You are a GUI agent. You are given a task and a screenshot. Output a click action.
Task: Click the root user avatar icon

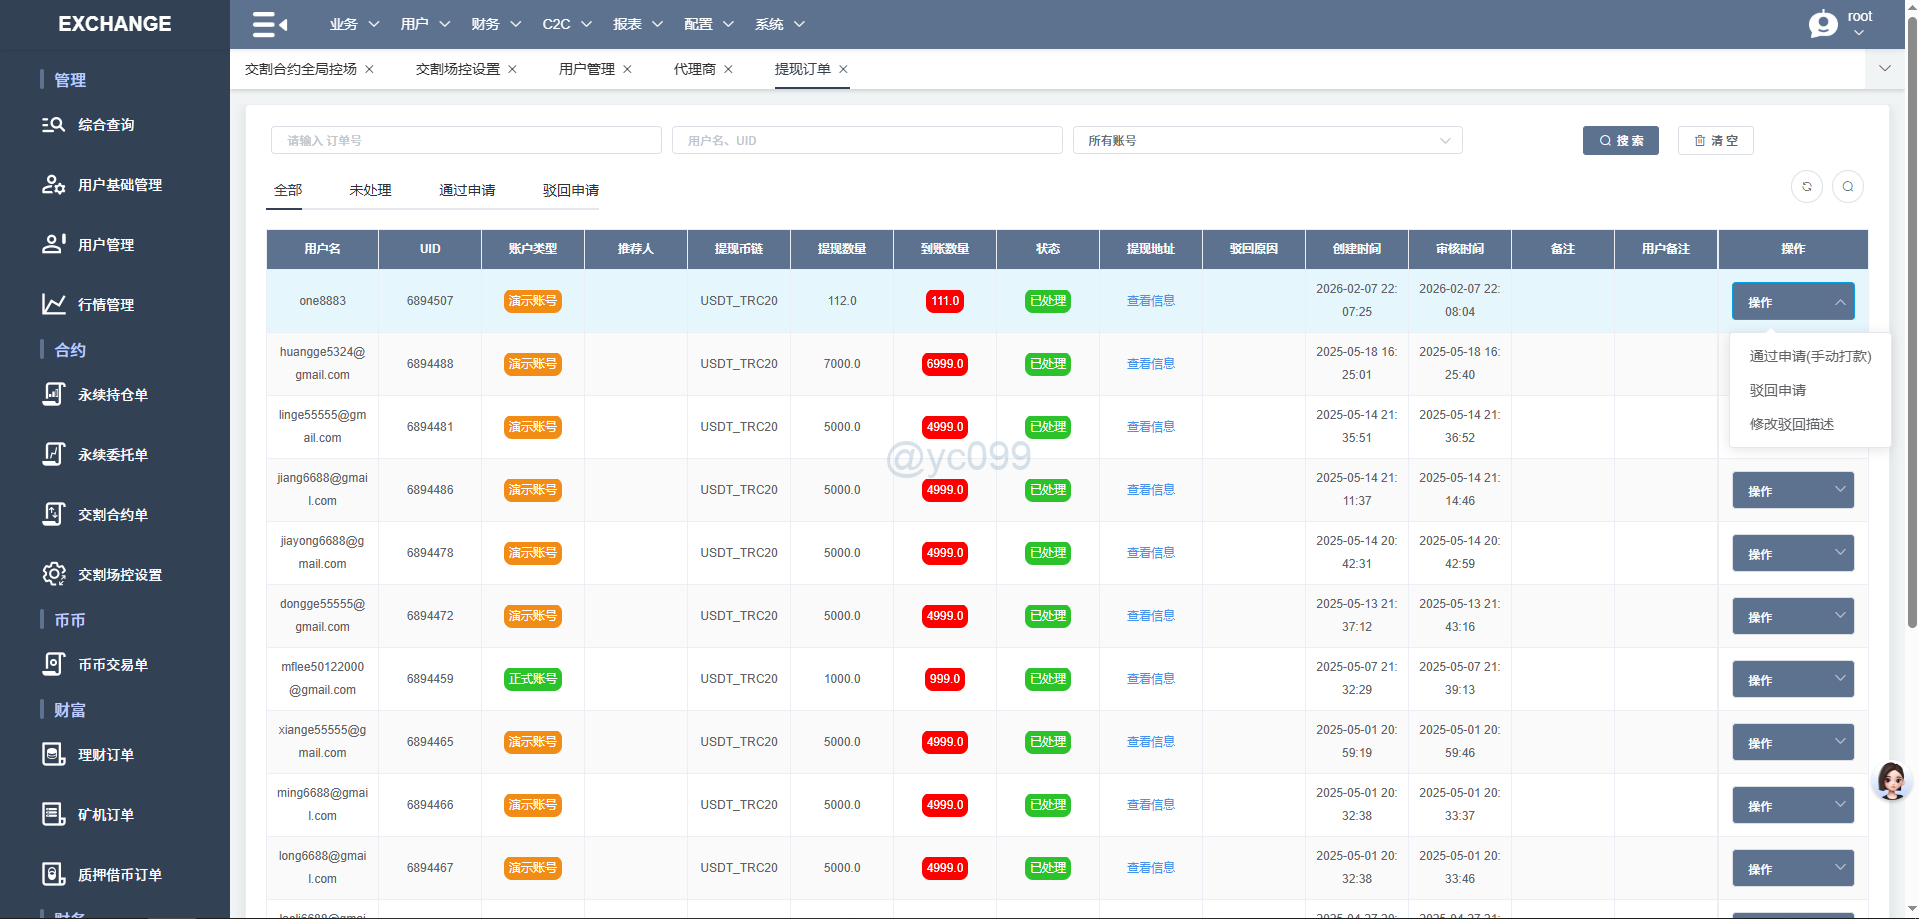tap(1823, 24)
